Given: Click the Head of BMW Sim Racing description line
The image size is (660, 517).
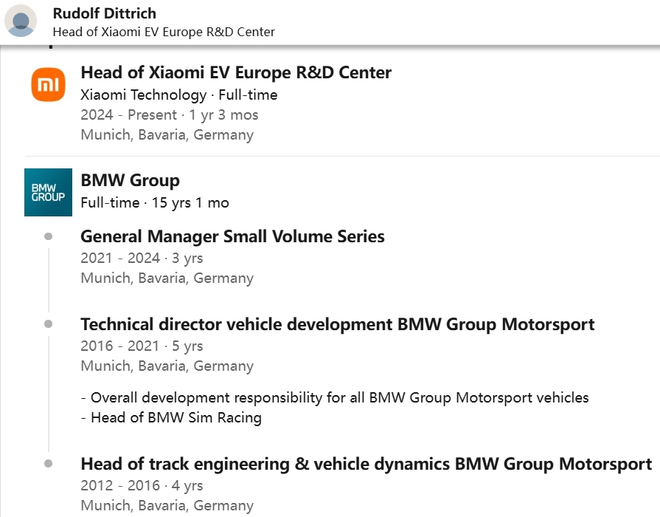Looking at the screenshot, I should click(x=170, y=418).
